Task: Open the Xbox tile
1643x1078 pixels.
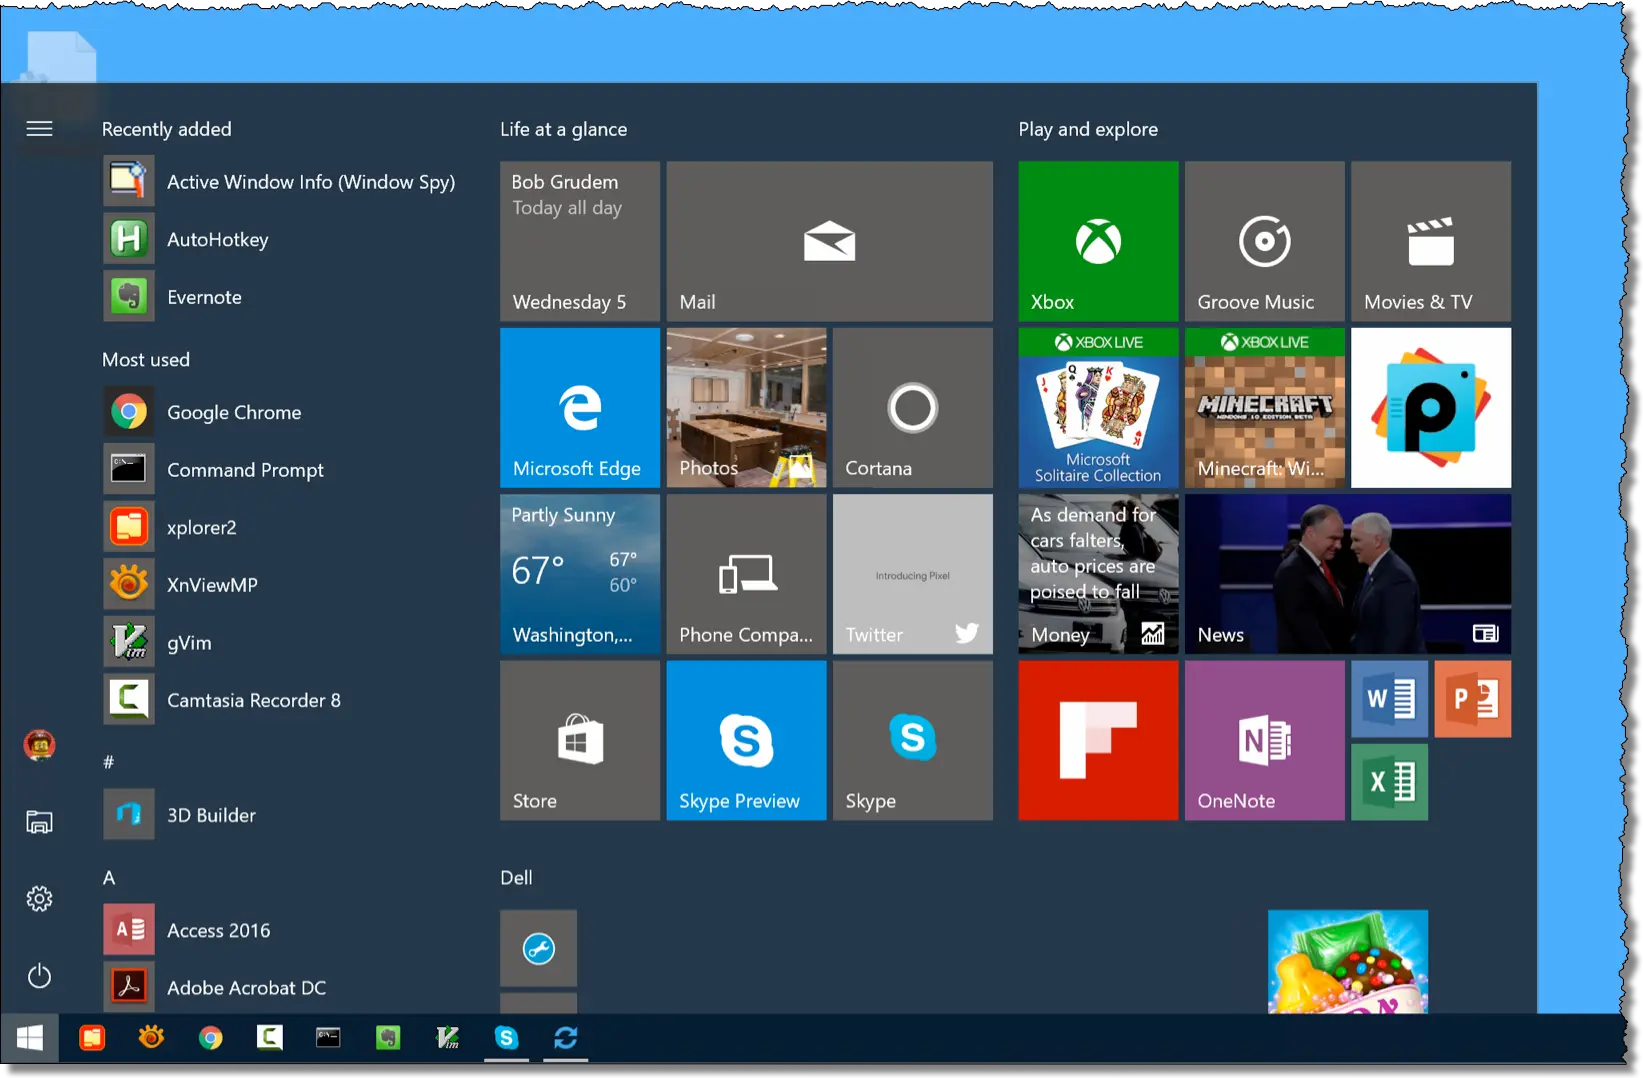Action: click(1098, 241)
